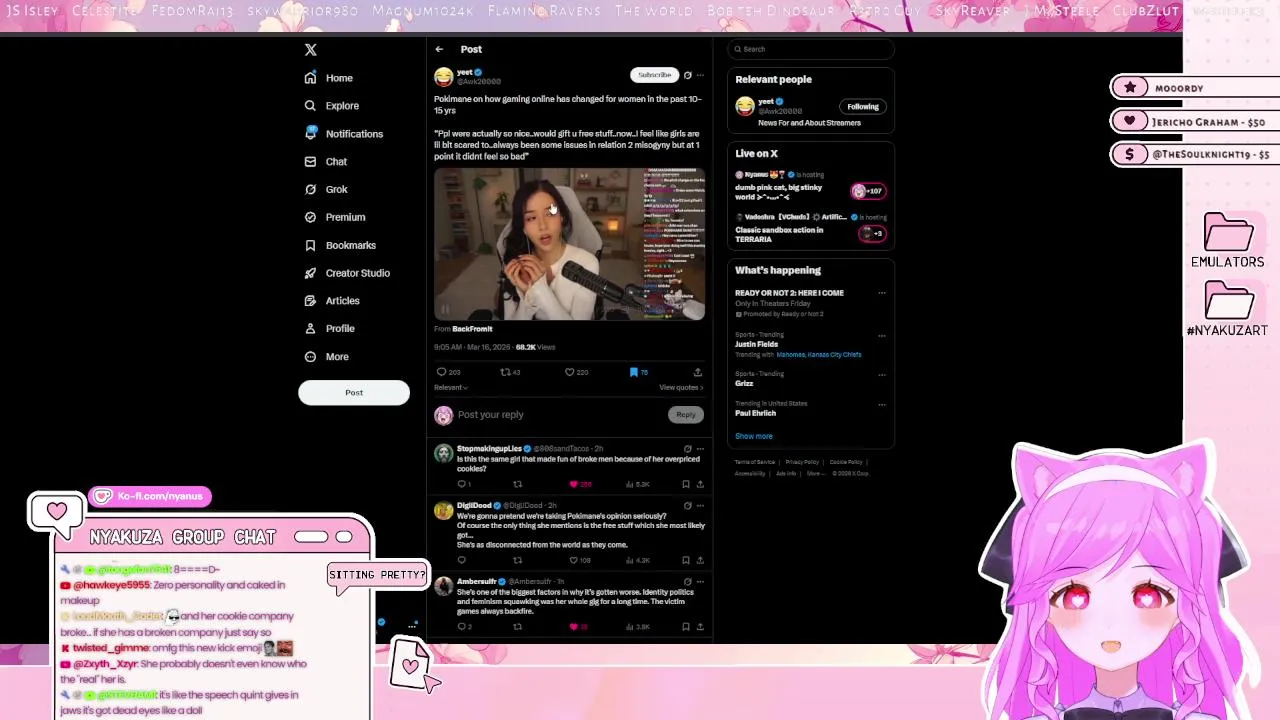
Task: Repost Ambersulfr's reply
Action: [517, 627]
